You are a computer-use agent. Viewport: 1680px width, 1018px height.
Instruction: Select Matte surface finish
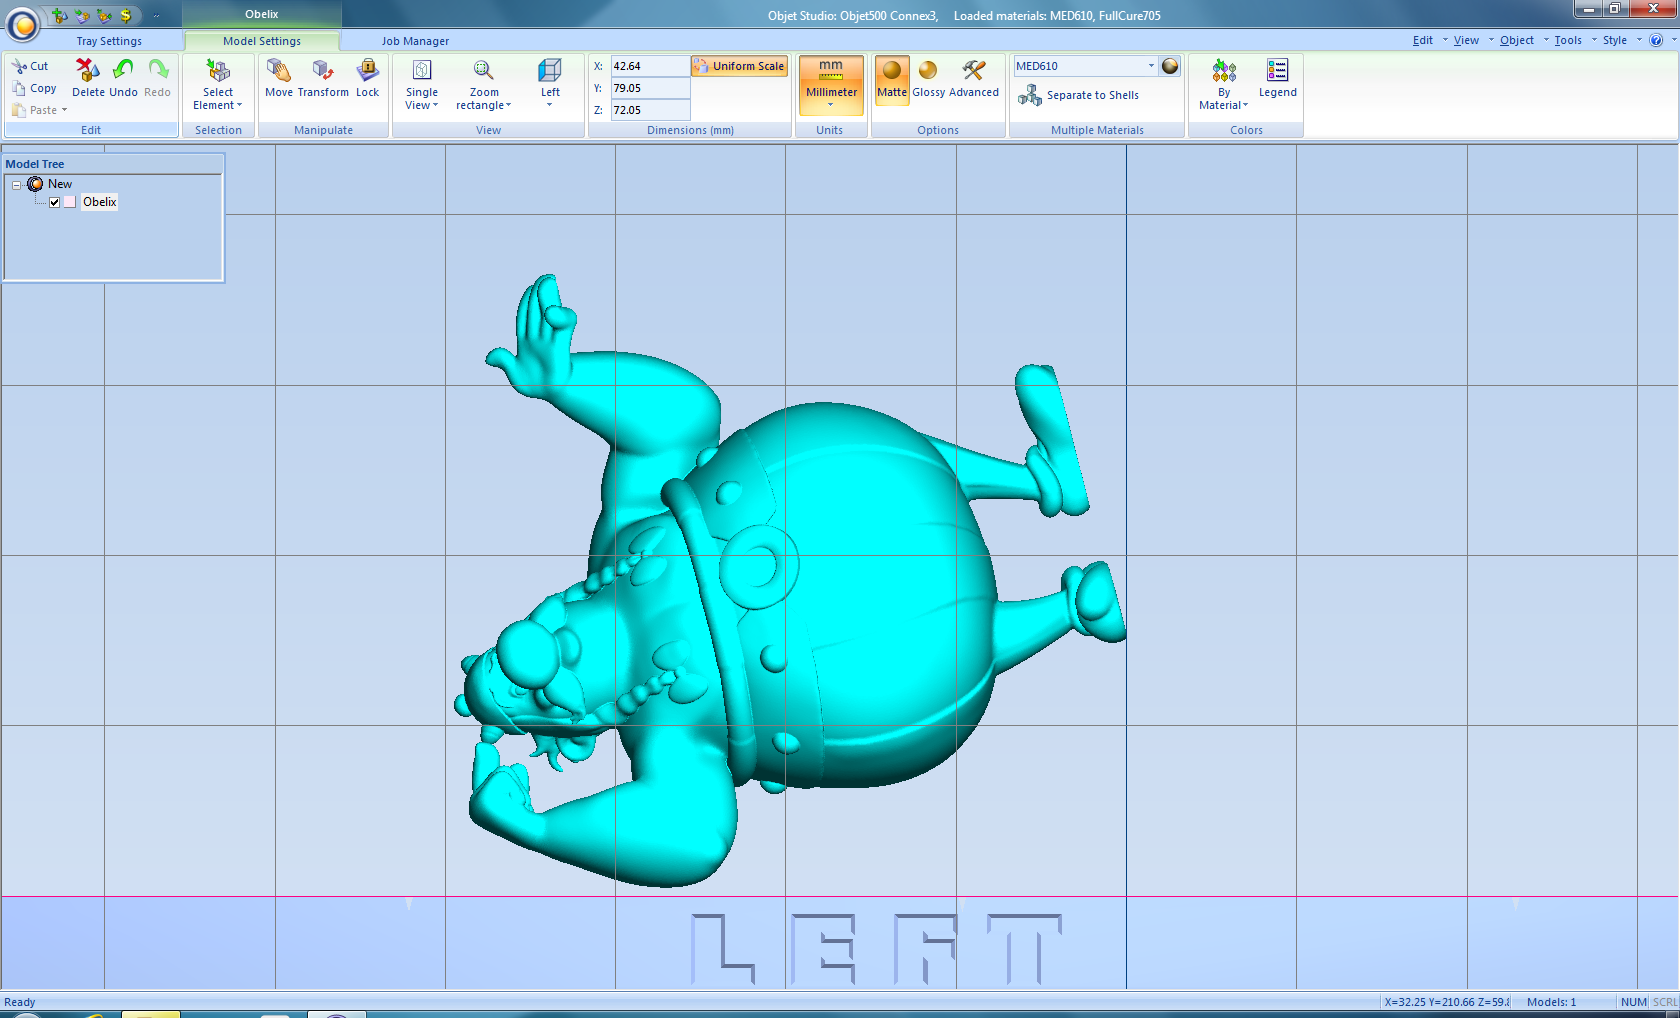[x=892, y=78]
